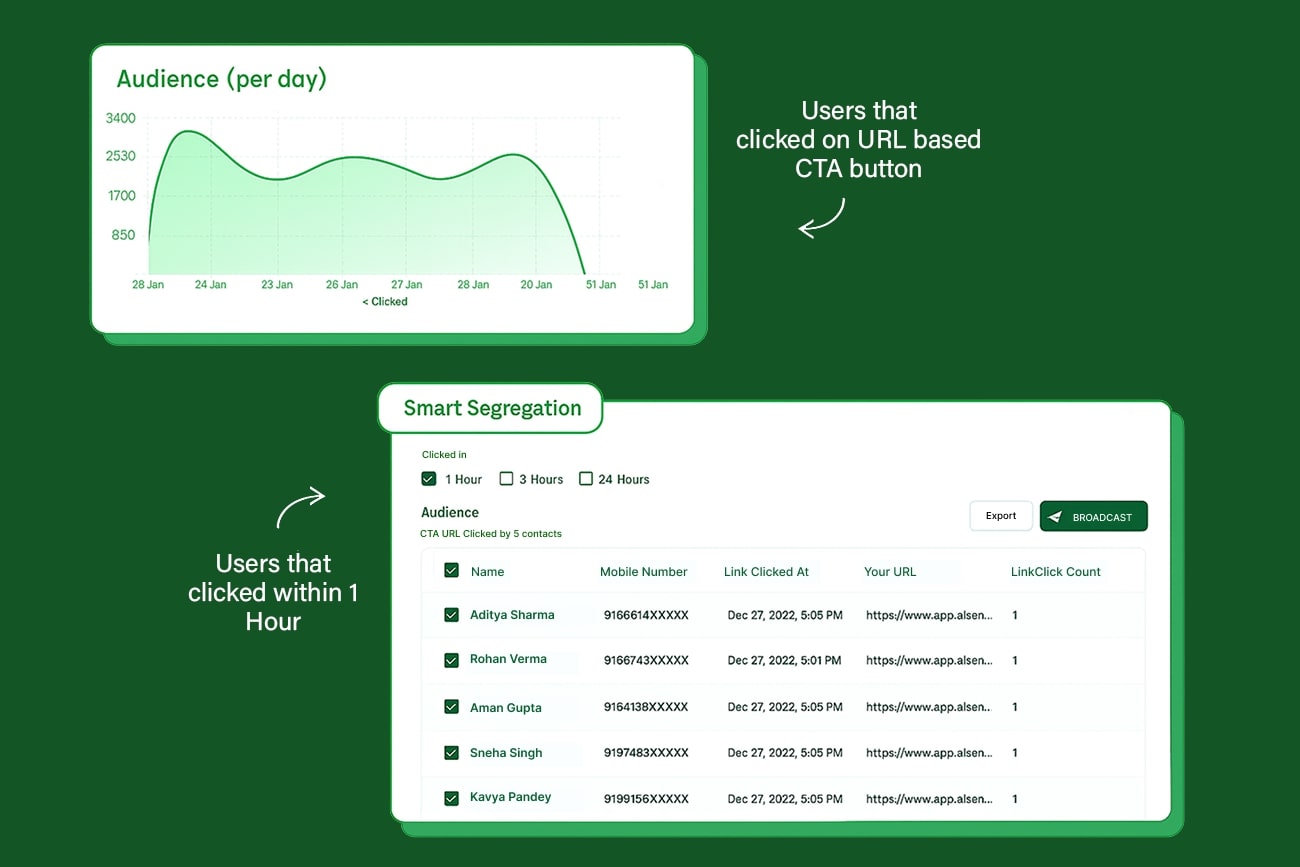Select the 1 Hour checked box icon
1300x867 pixels.
coord(428,479)
